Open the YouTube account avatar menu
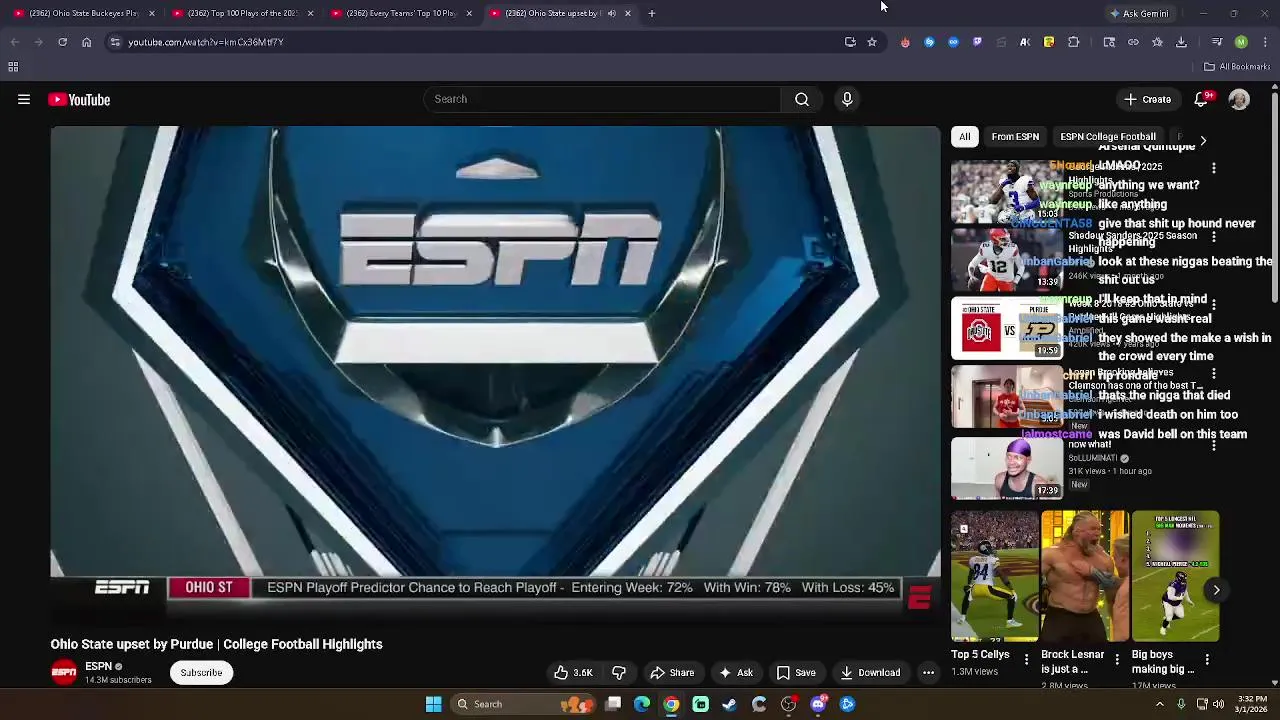1280x720 pixels. pyautogui.click(x=1239, y=100)
